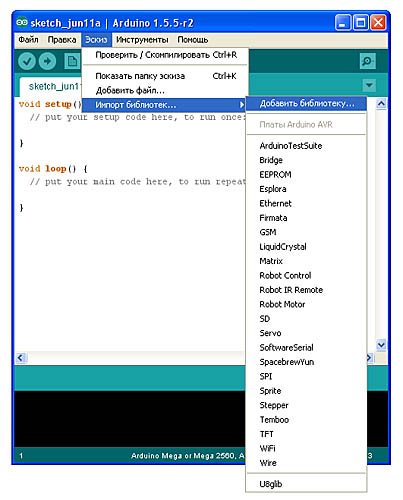Select the EEPROM library

coord(306,174)
